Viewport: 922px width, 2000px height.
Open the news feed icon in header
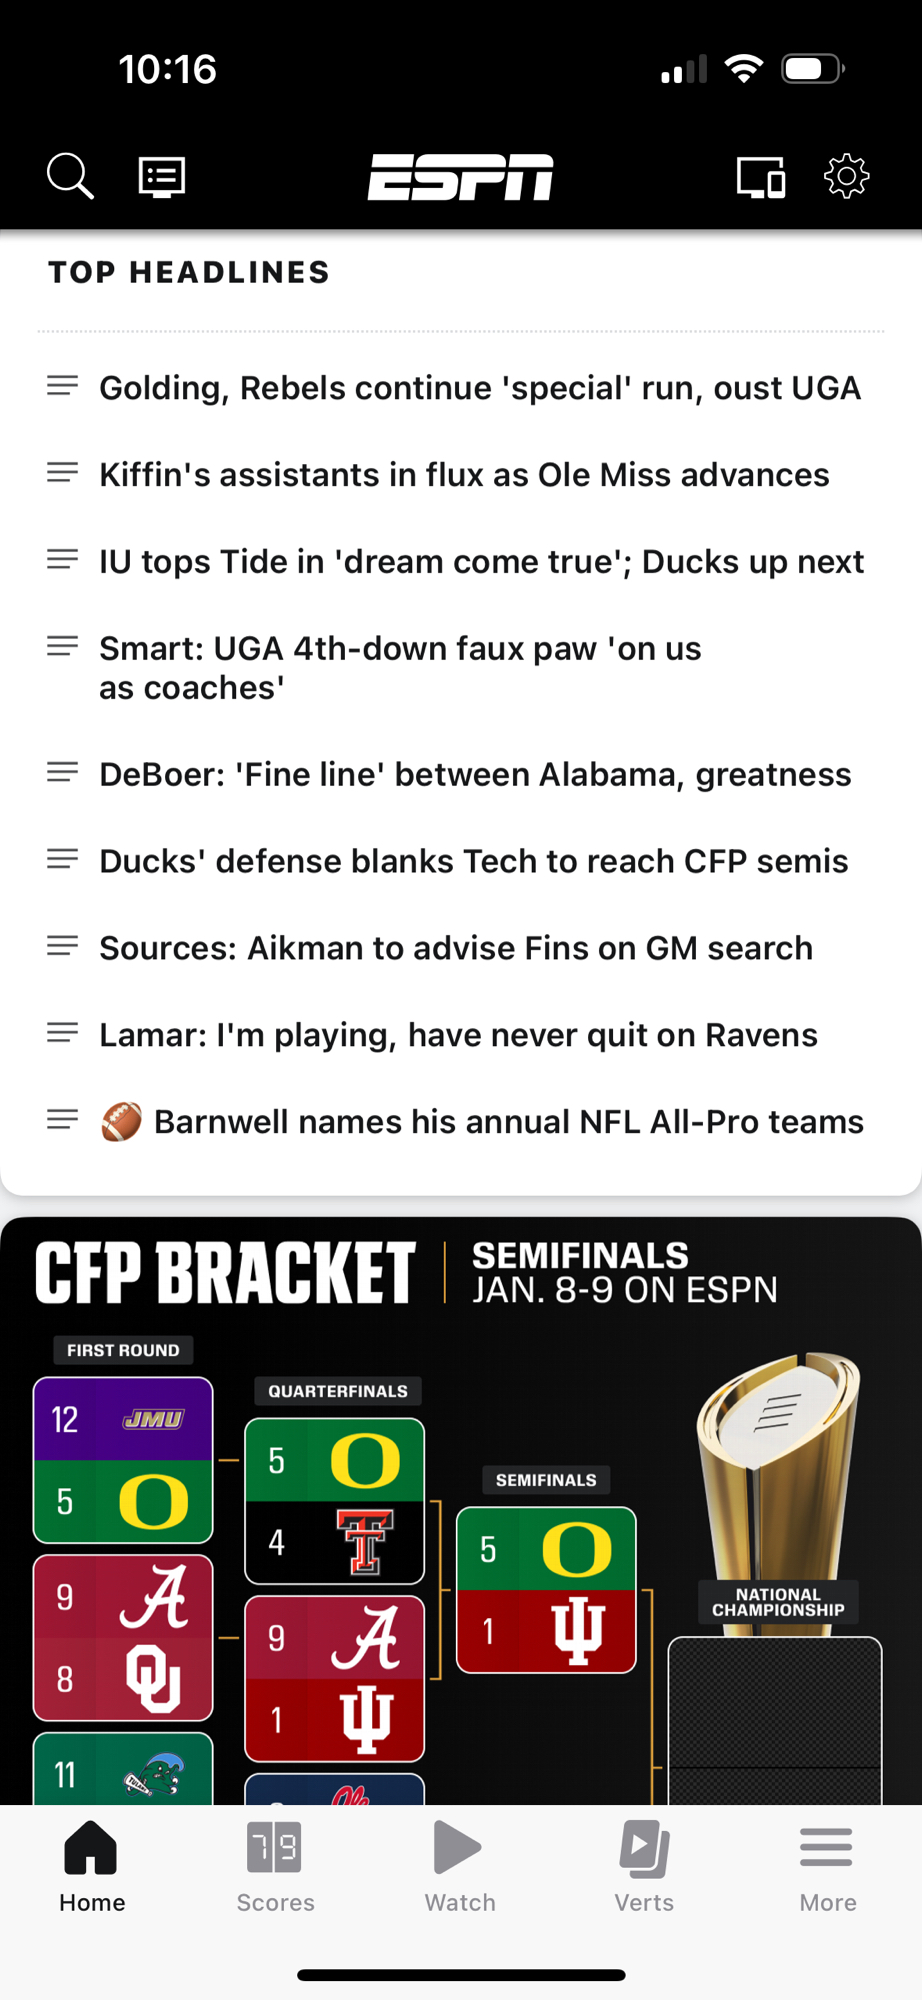tap(161, 177)
